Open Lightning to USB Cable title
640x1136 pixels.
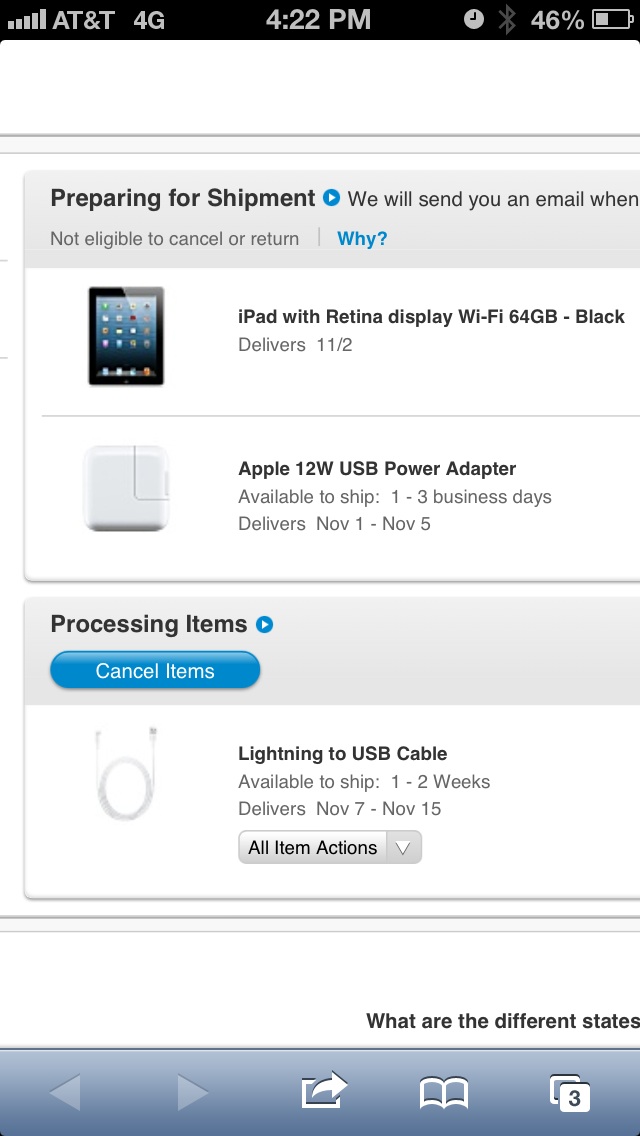pyautogui.click(x=343, y=753)
